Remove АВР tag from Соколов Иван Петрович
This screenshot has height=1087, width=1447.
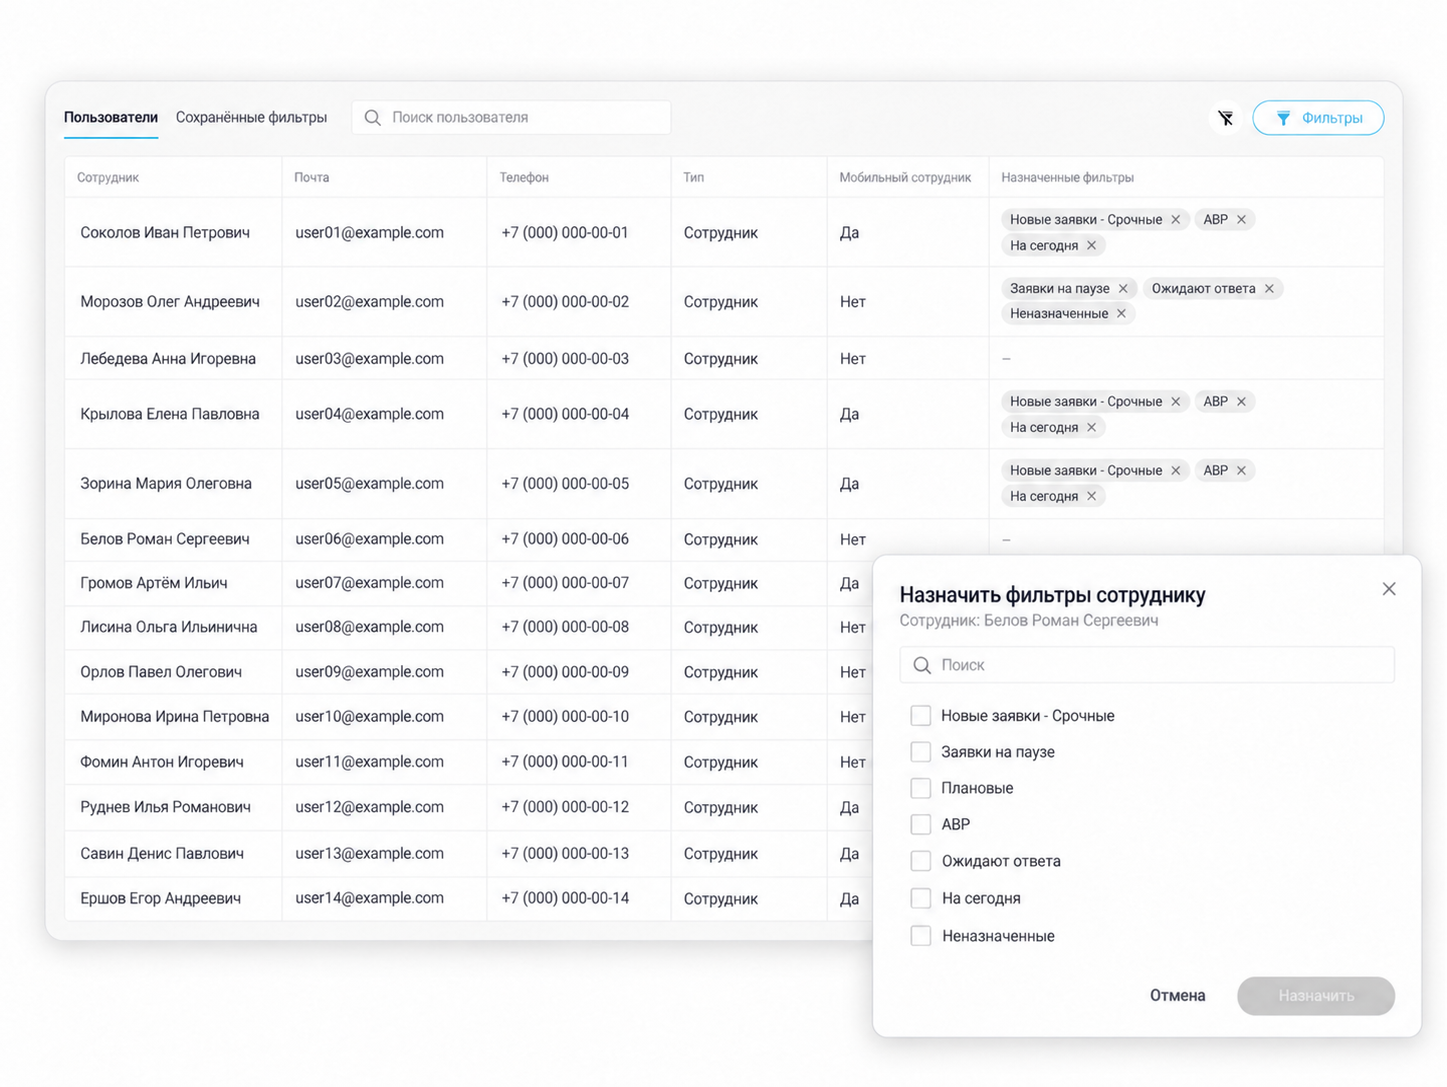tap(1241, 220)
